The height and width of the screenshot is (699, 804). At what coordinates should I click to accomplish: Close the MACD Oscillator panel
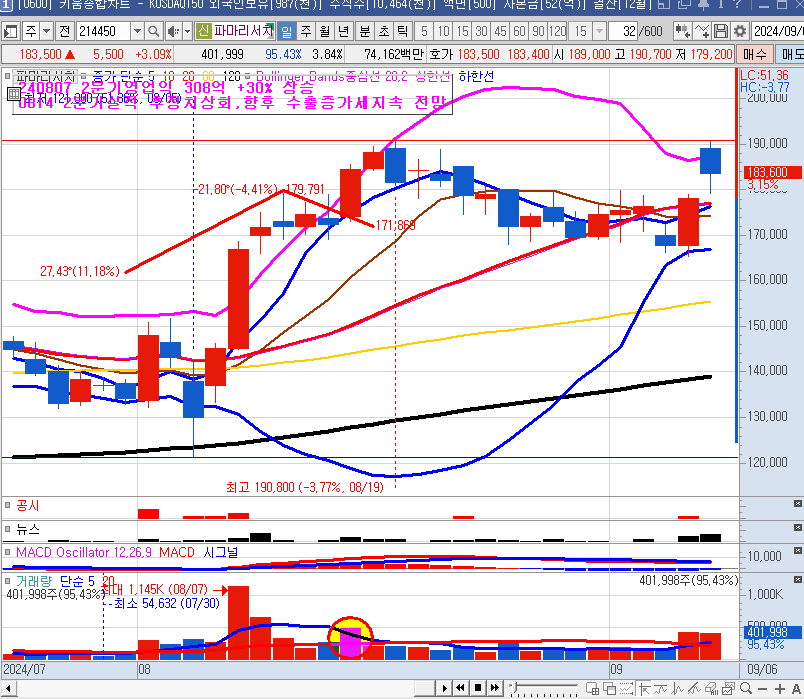pyautogui.click(x=798, y=550)
